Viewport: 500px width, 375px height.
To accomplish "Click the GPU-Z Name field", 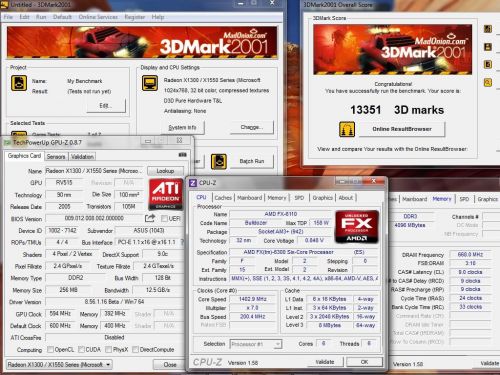I will pyautogui.click(x=94, y=171).
